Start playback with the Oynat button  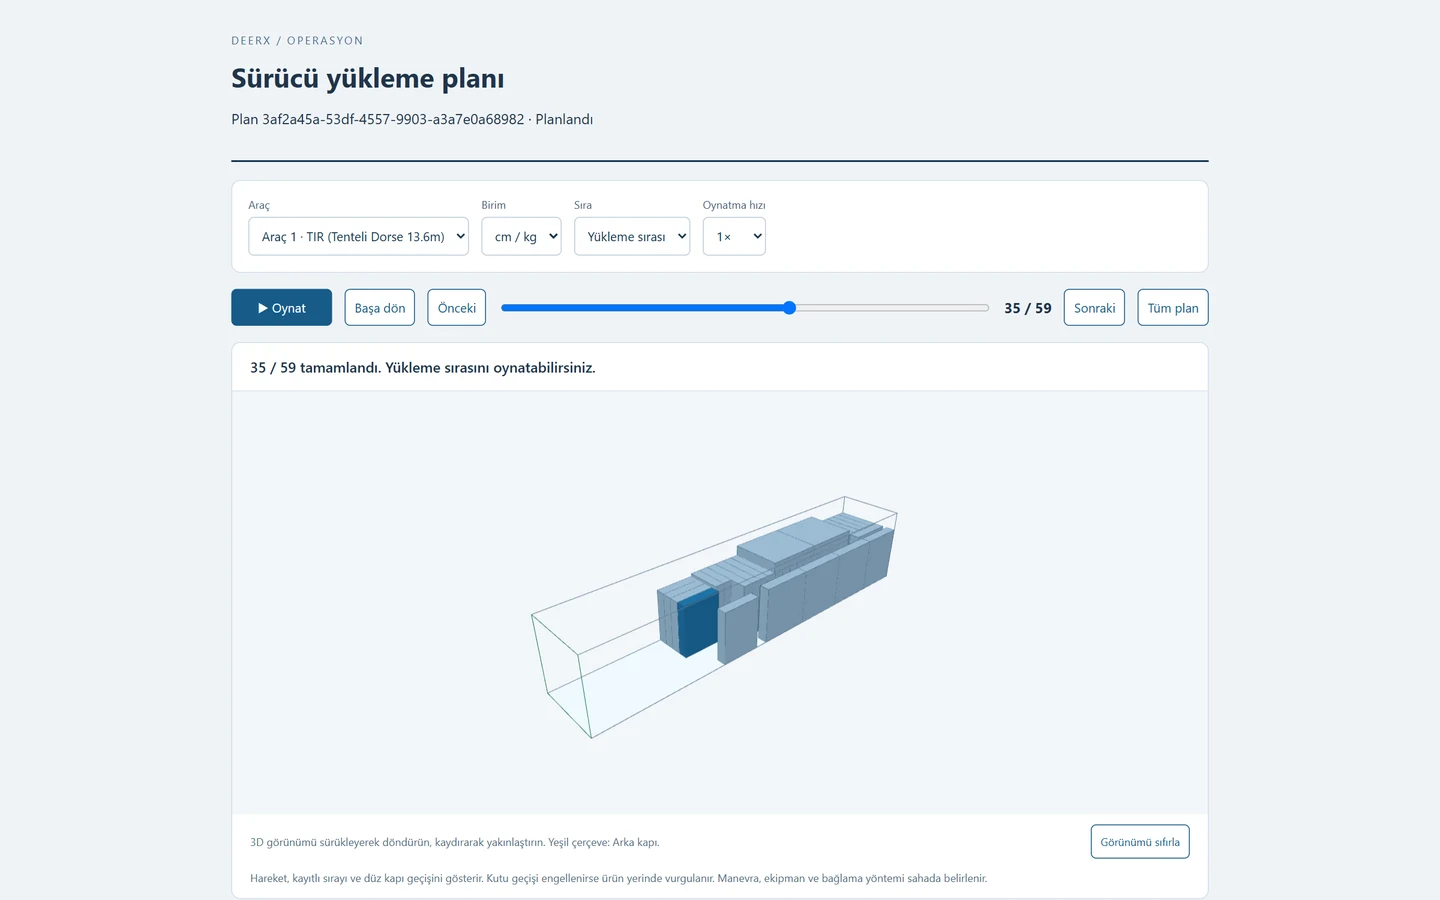(281, 308)
